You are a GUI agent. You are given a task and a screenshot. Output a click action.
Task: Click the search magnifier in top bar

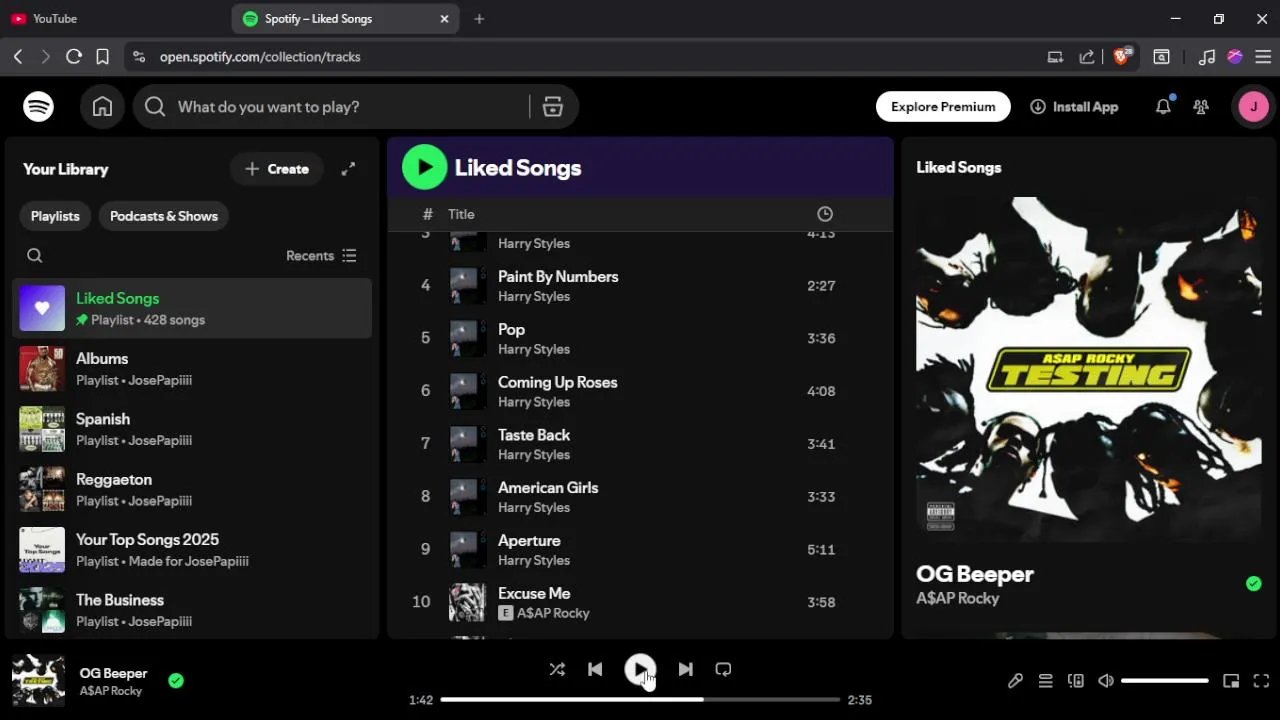point(155,107)
